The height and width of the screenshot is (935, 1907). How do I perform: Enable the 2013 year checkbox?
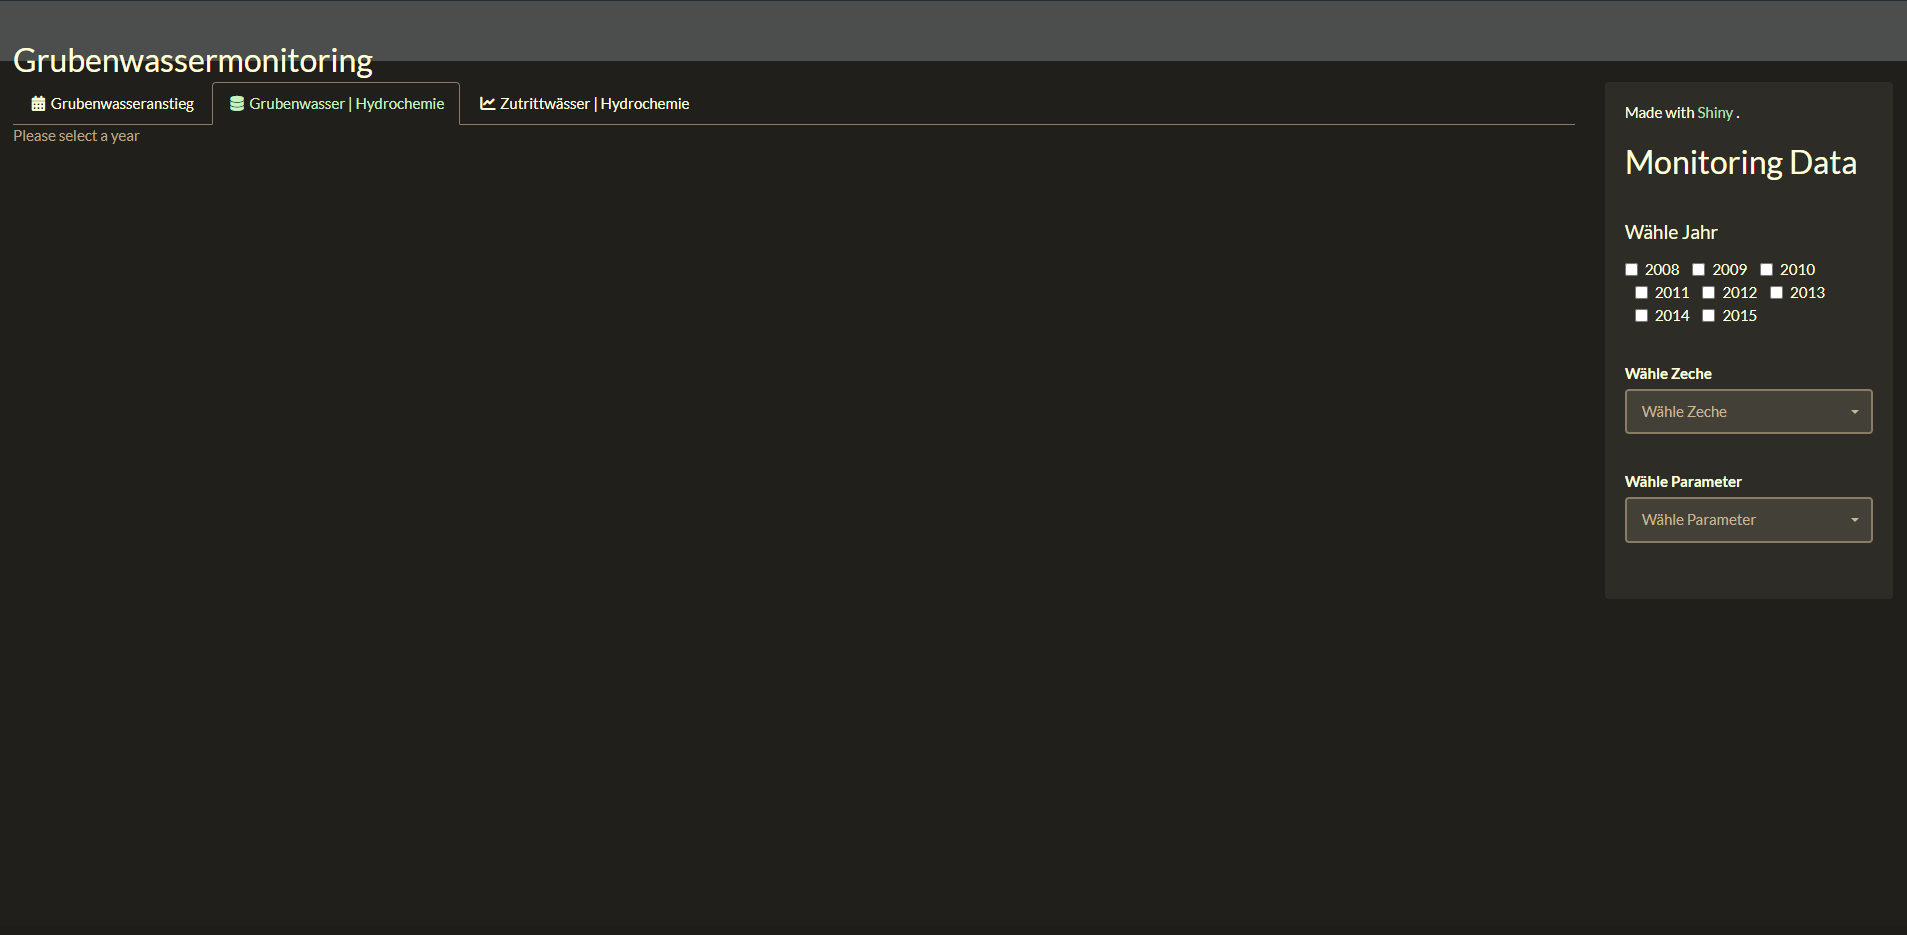click(1777, 293)
